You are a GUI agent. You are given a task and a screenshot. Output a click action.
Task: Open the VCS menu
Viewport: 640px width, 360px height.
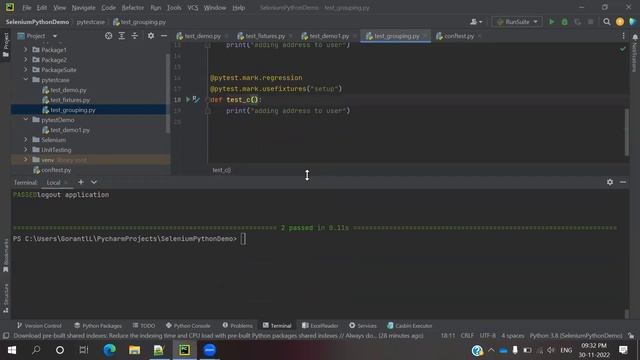pos(193,8)
